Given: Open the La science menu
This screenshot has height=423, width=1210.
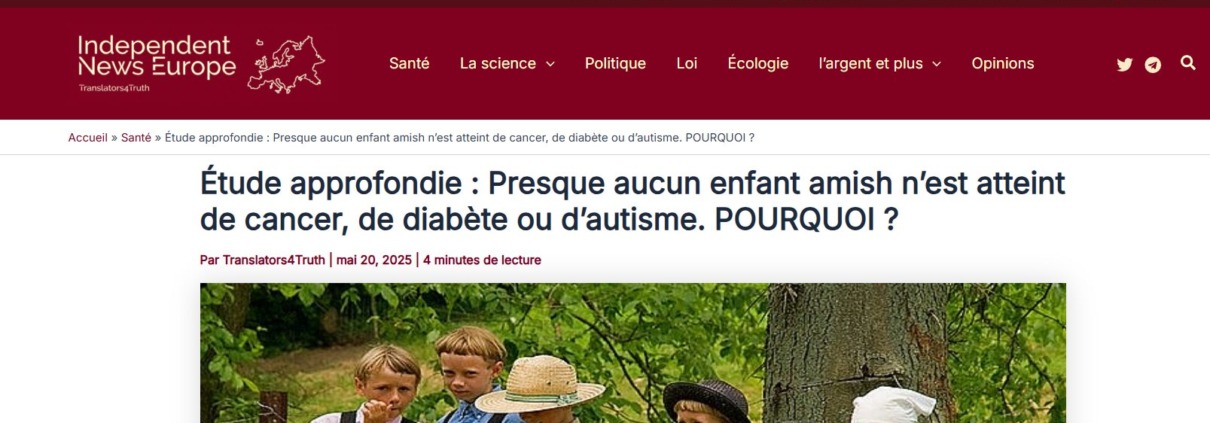Looking at the screenshot, I should 498,63.
